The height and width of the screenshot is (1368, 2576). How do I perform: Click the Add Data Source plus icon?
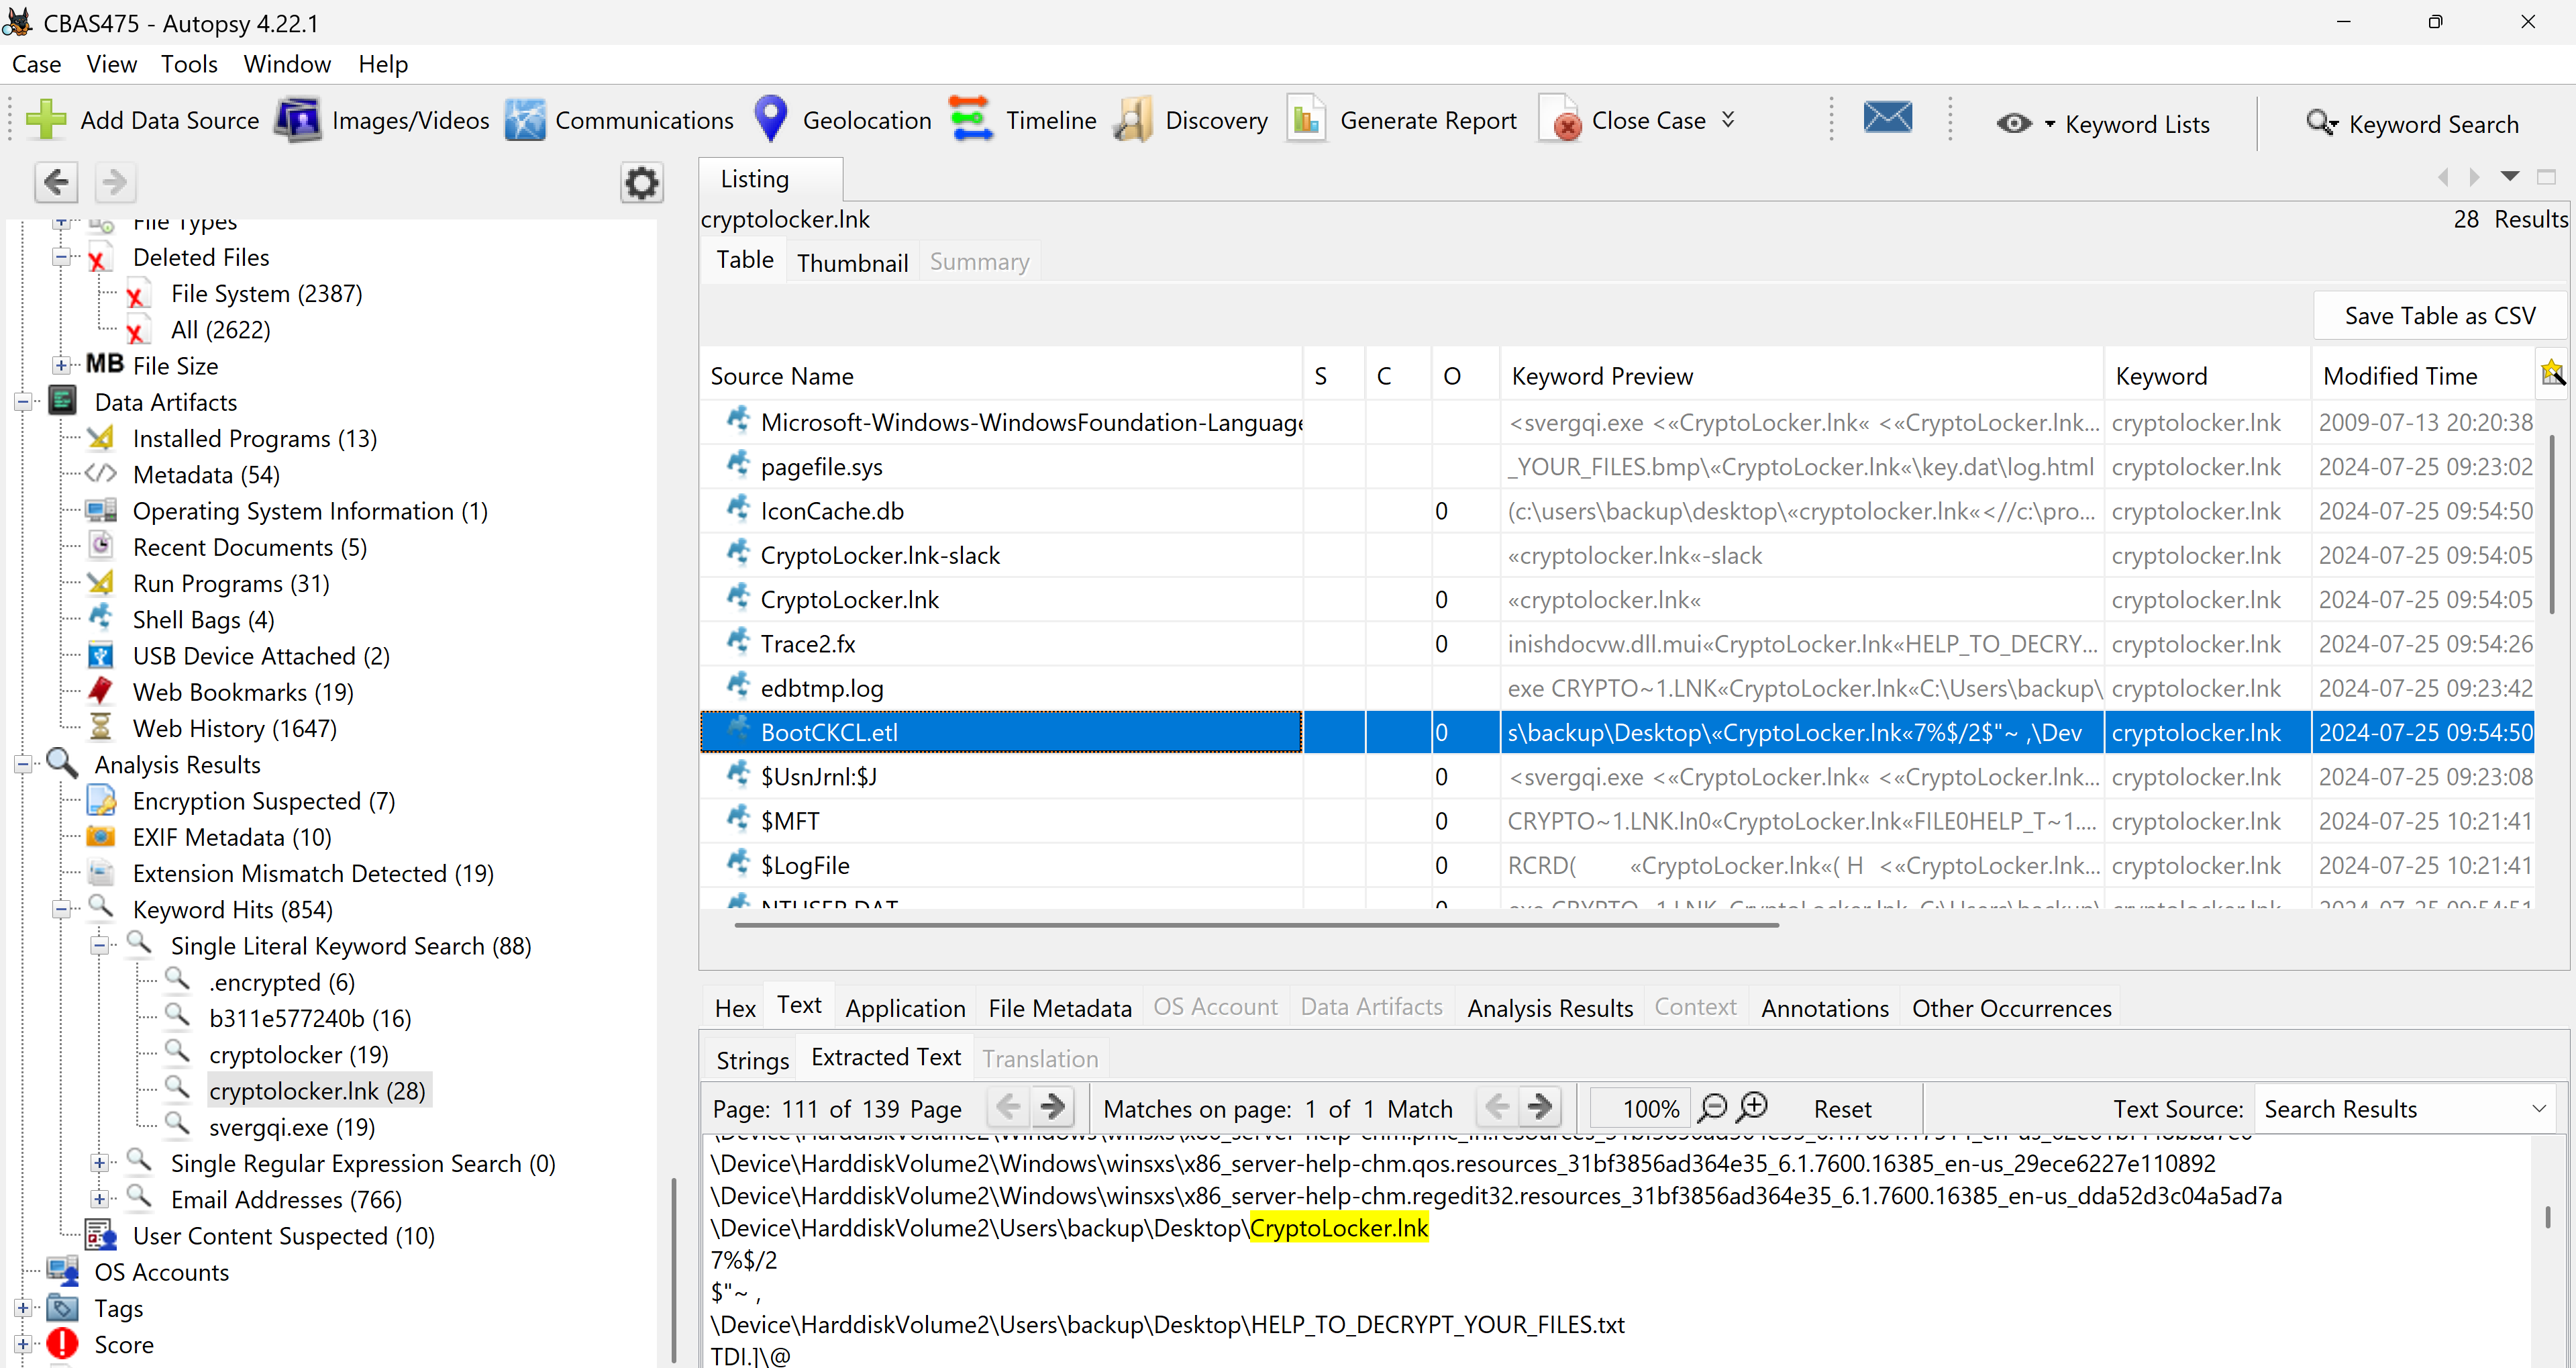[x=45, y=120]
